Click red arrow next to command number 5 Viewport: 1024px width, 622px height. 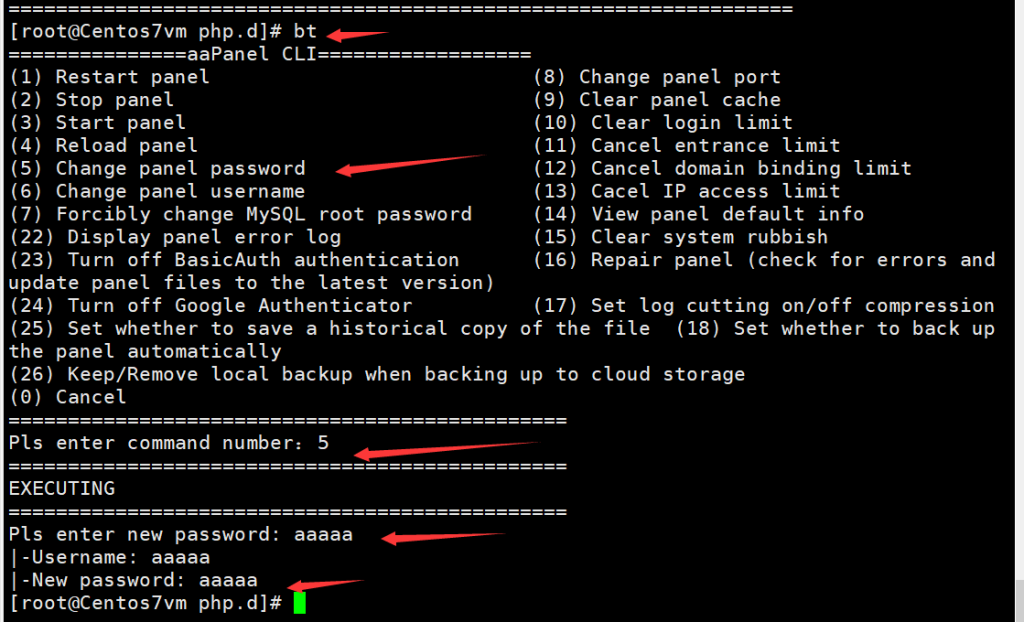pos(445,449)
